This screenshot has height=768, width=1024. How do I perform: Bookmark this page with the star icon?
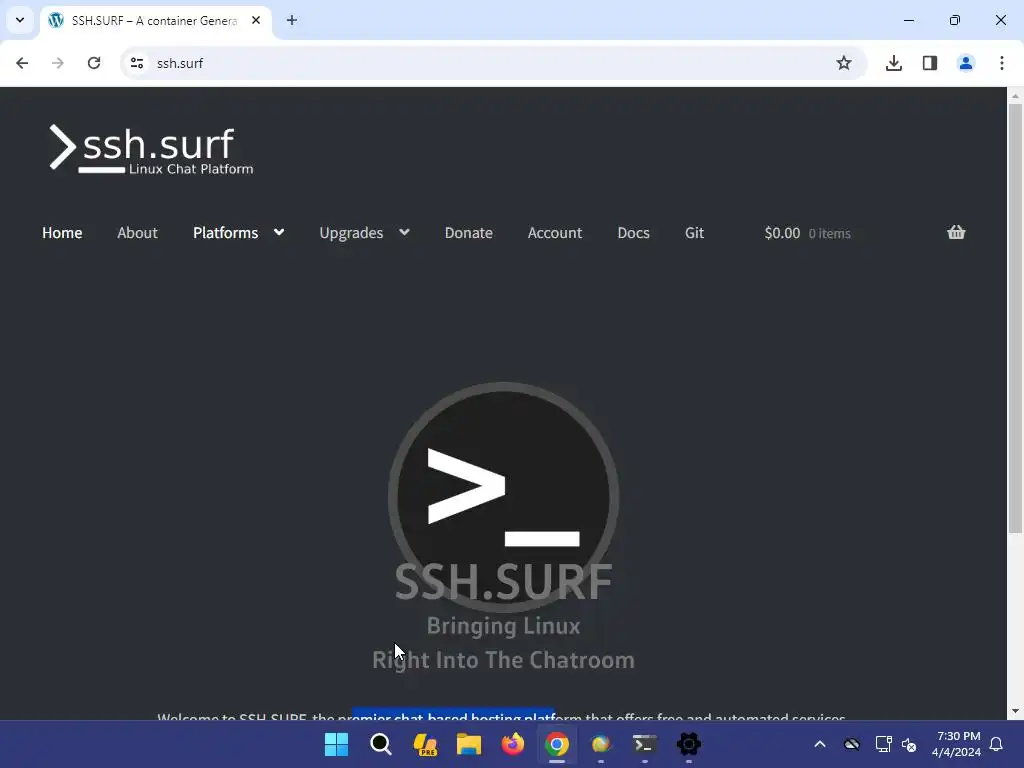click(x=844, y=63)
